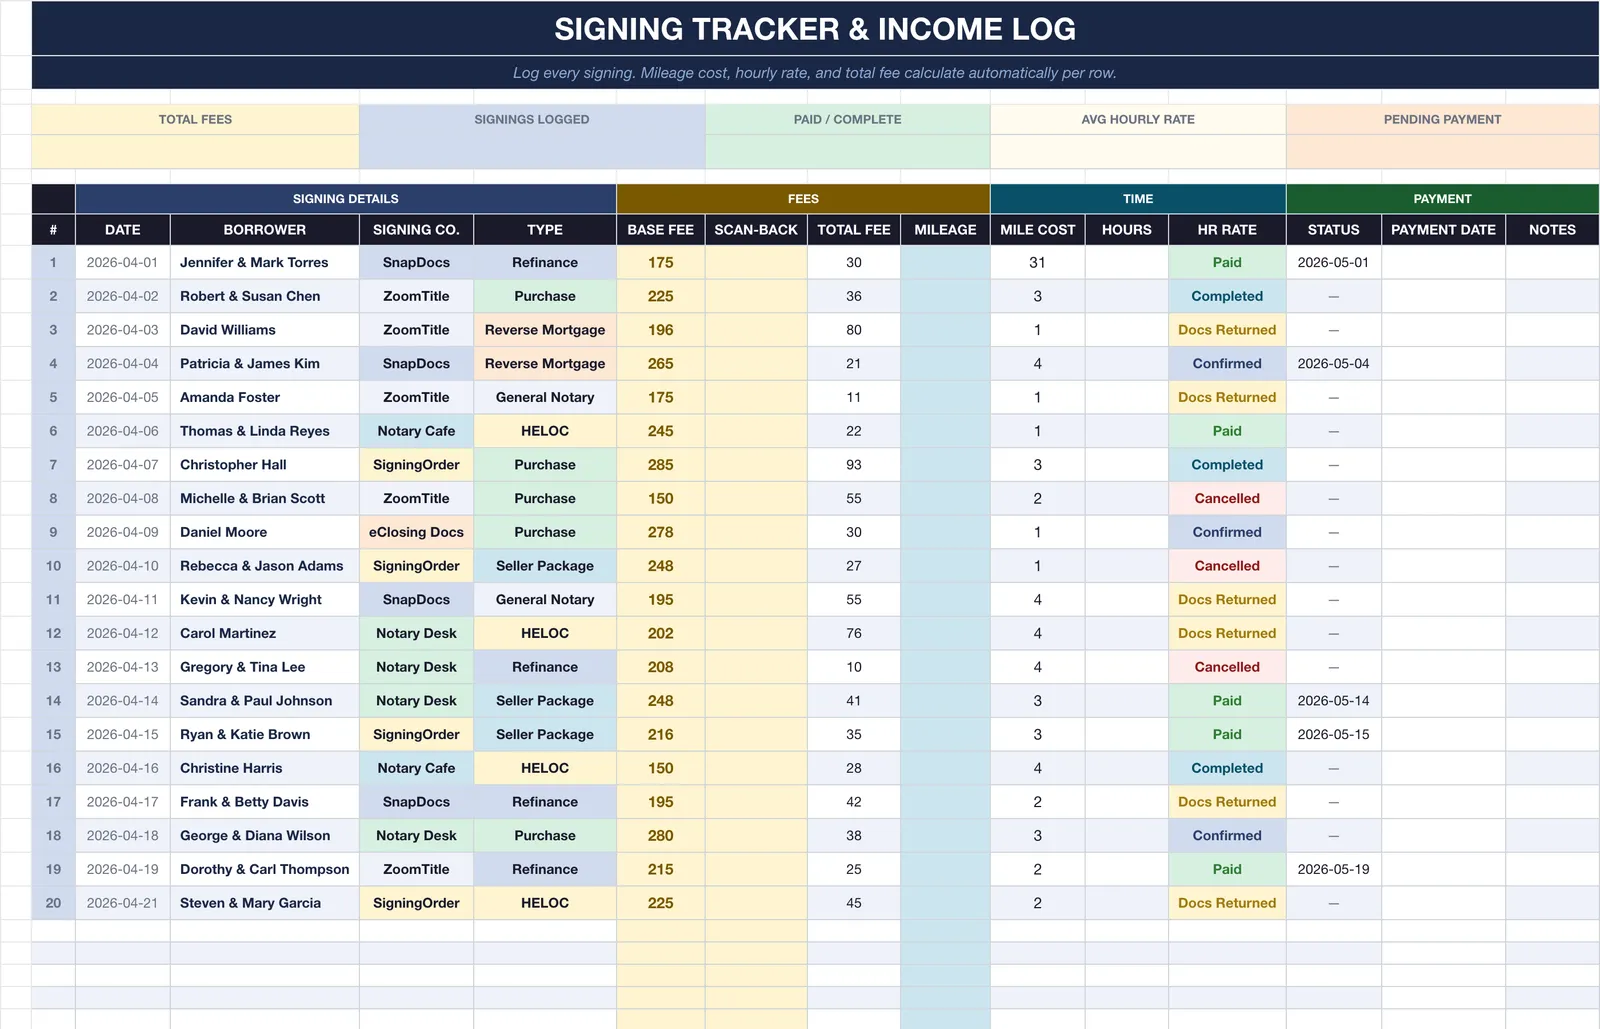
Task: Select the MILEAGE column header
Action: (x=945, y=230)
